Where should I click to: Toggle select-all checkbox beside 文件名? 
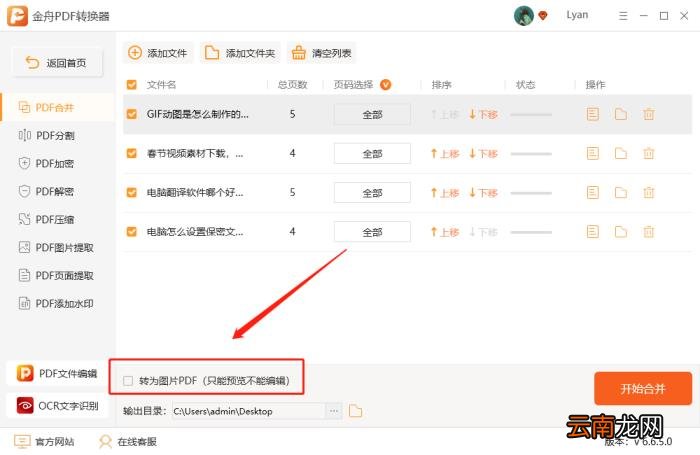click(x=132, y=84)
